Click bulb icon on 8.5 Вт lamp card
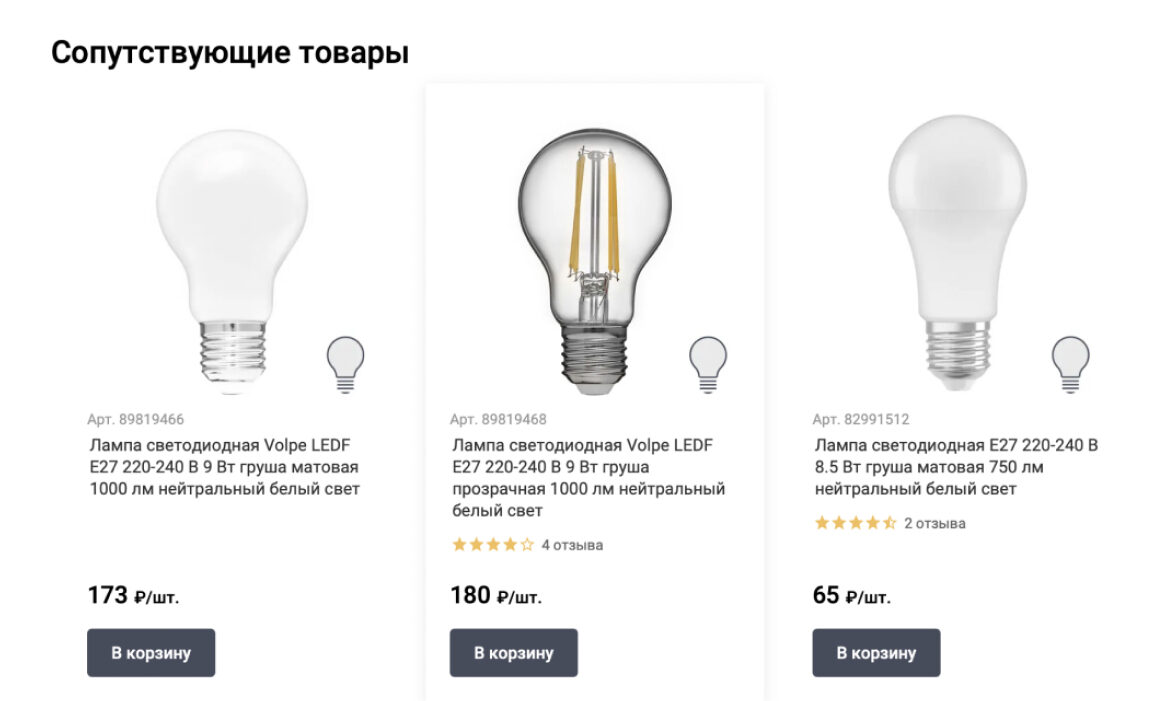Image resolution: width=1150 pixels, height=701 pixels. (x=1069, y=363)
